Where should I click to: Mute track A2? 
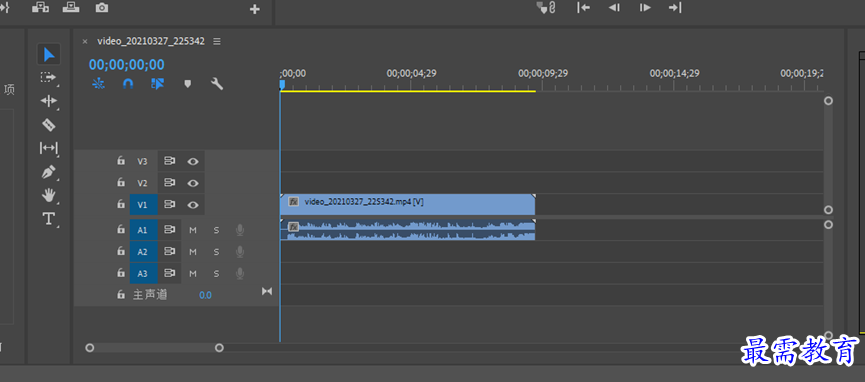click(193, 252)
